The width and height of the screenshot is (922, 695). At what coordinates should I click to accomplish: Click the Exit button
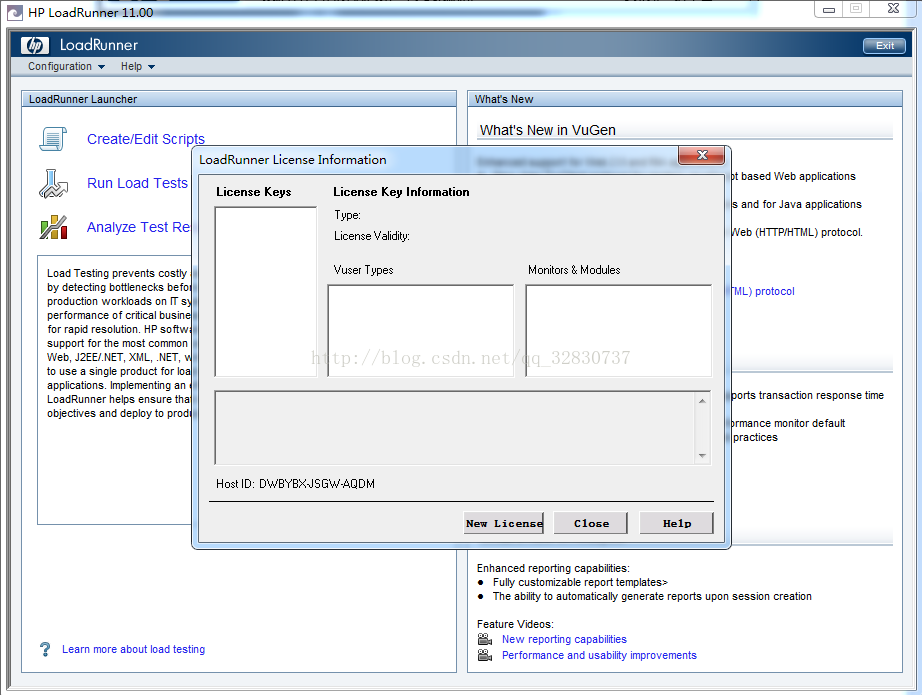click(884, 46)
